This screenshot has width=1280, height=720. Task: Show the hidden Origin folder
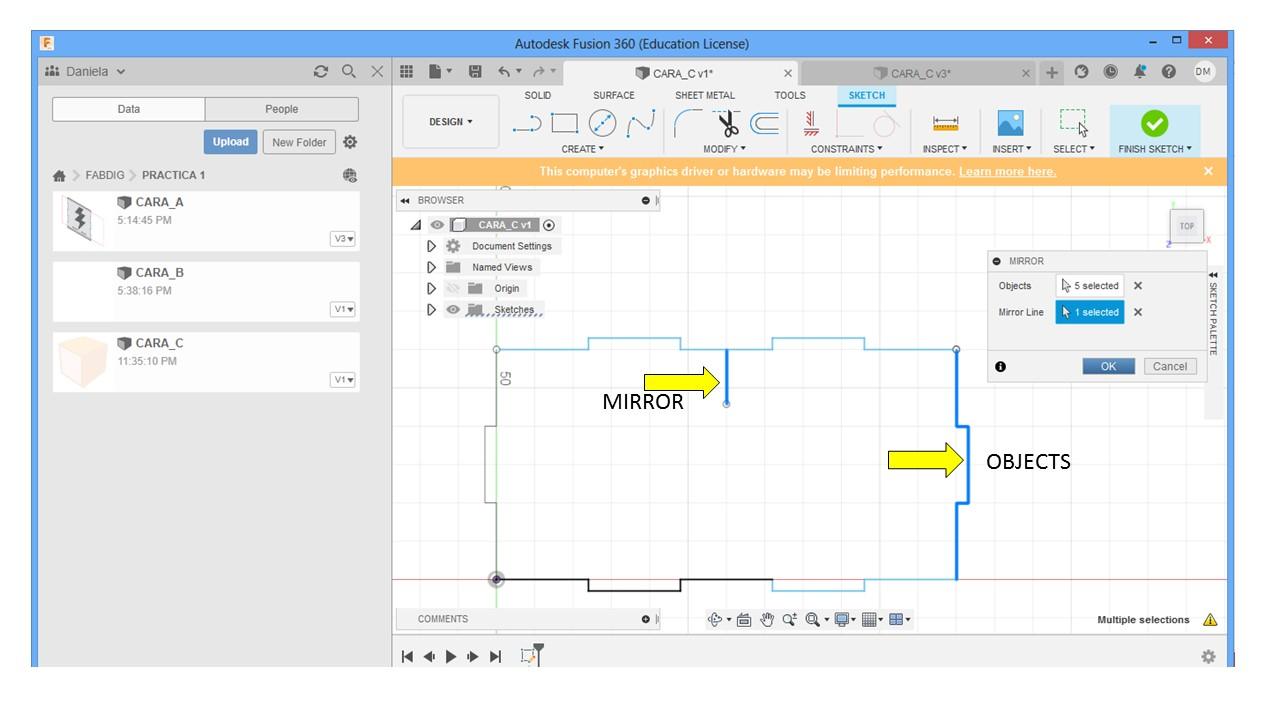454,288
